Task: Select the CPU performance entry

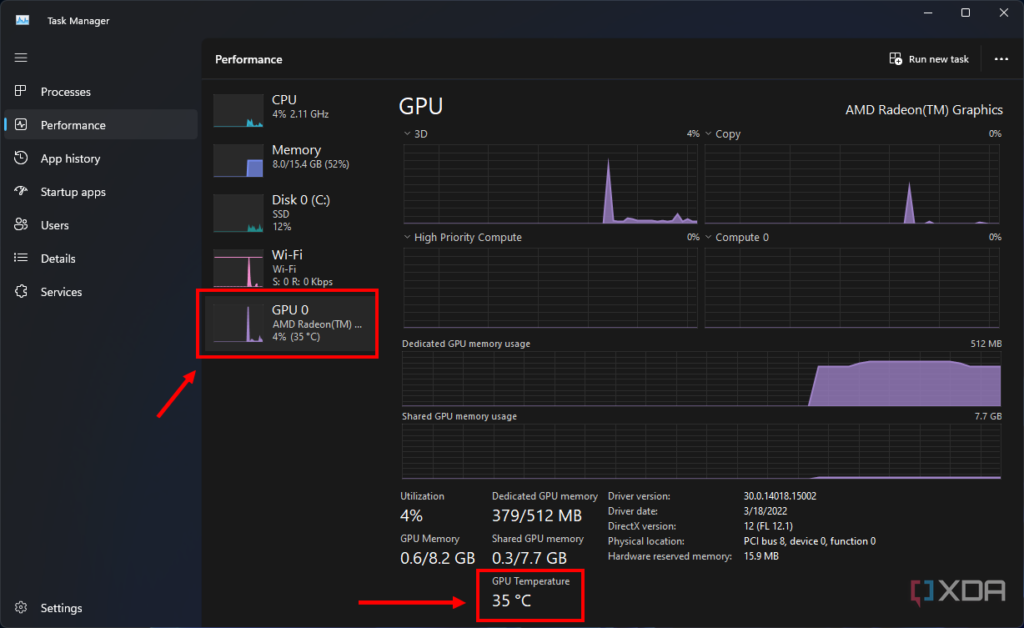Action: tap(291, 109)
